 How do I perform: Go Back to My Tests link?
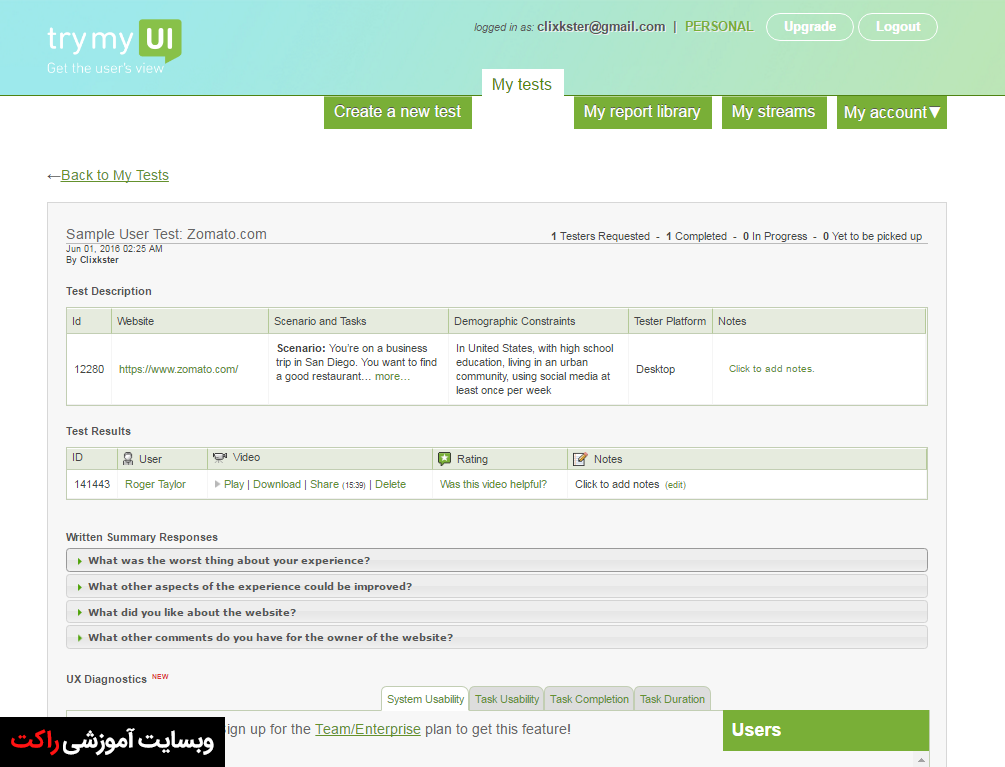click(114, 175)
